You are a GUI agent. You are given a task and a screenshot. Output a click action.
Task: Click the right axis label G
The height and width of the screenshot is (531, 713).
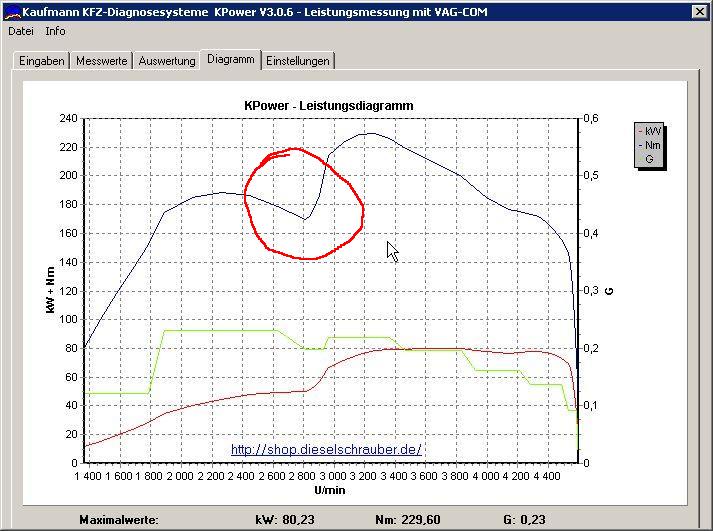[x=609, y=291]
